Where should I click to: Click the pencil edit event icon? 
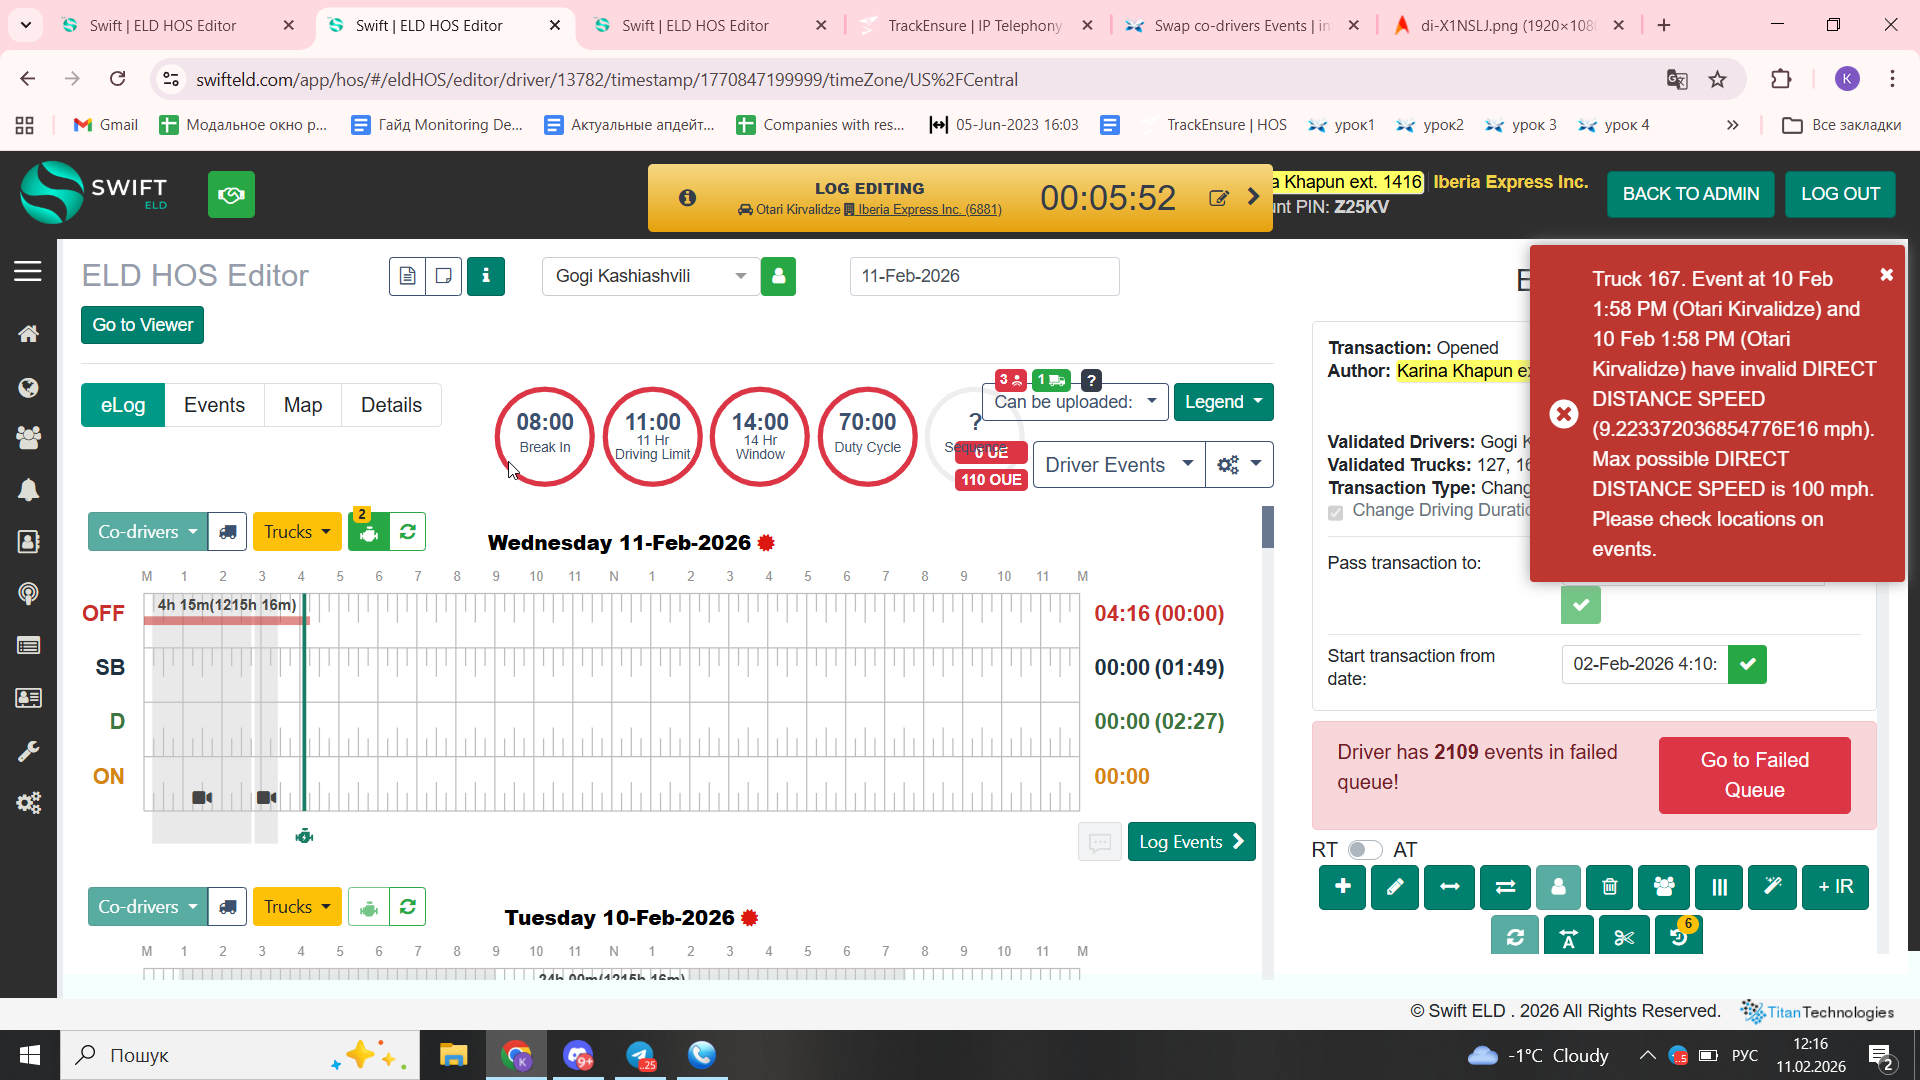click(1395, 887)
